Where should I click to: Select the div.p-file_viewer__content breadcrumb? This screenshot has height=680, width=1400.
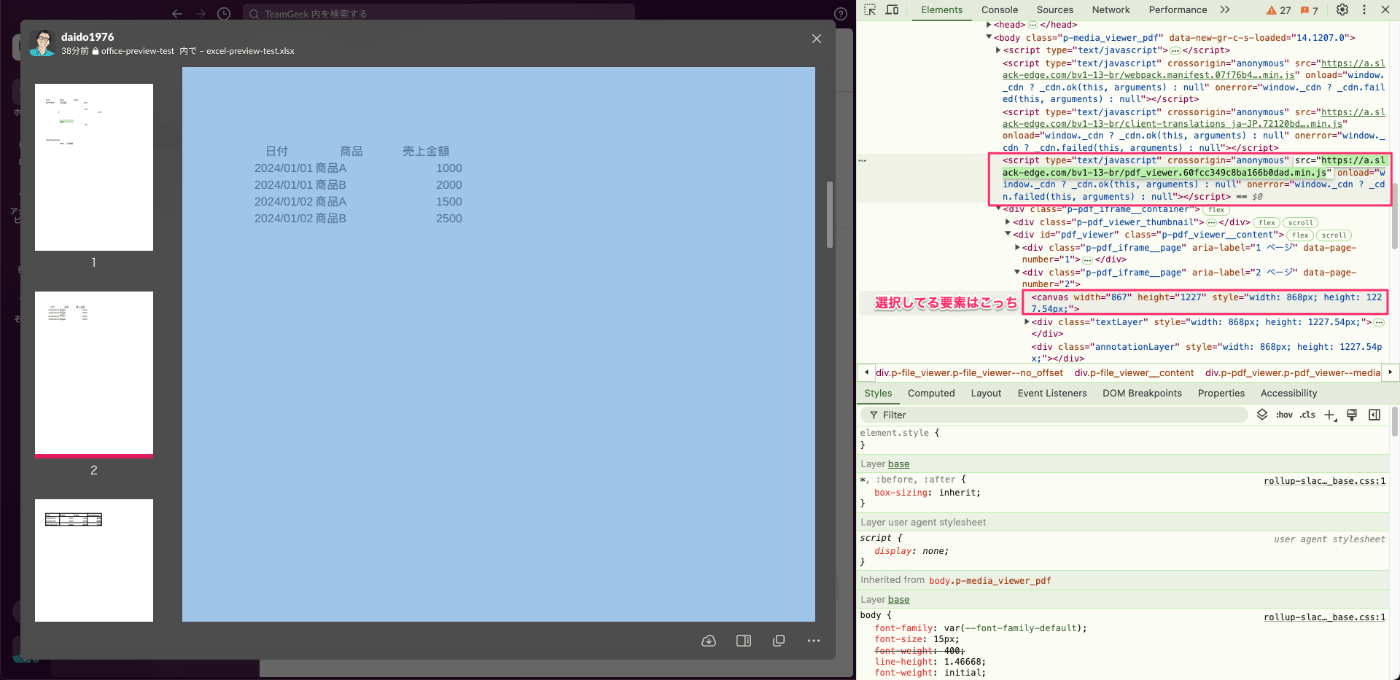(1134, 372)
